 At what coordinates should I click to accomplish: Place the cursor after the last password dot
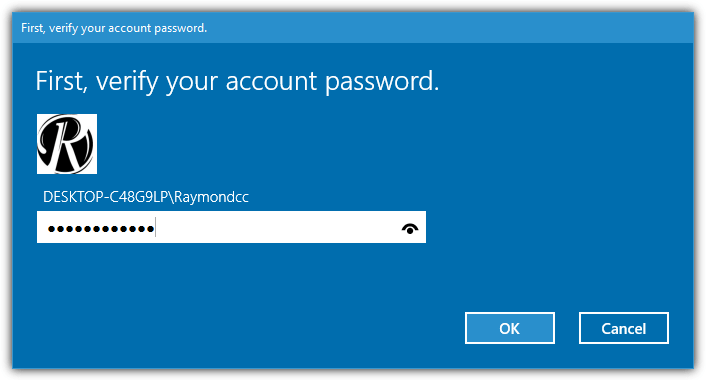click(x=155, y=227)
